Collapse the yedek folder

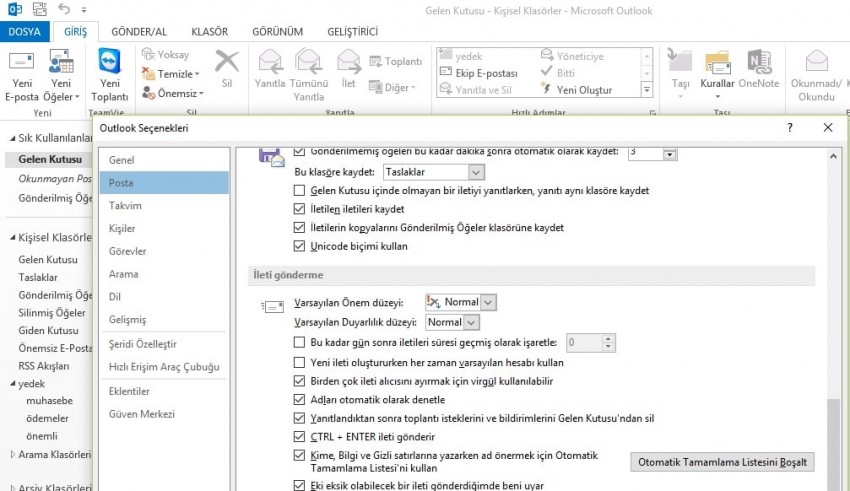point(12,384)
